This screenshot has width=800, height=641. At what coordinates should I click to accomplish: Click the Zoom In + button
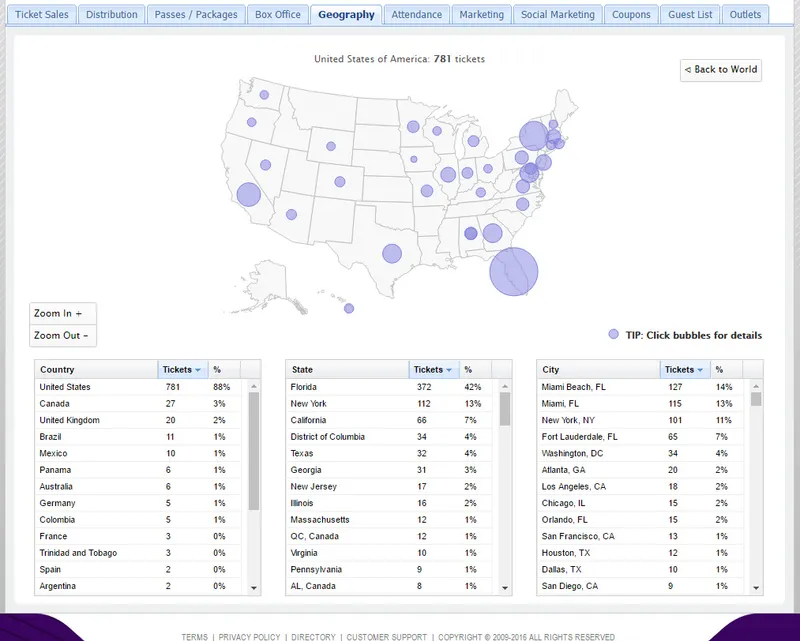point(63,313)
